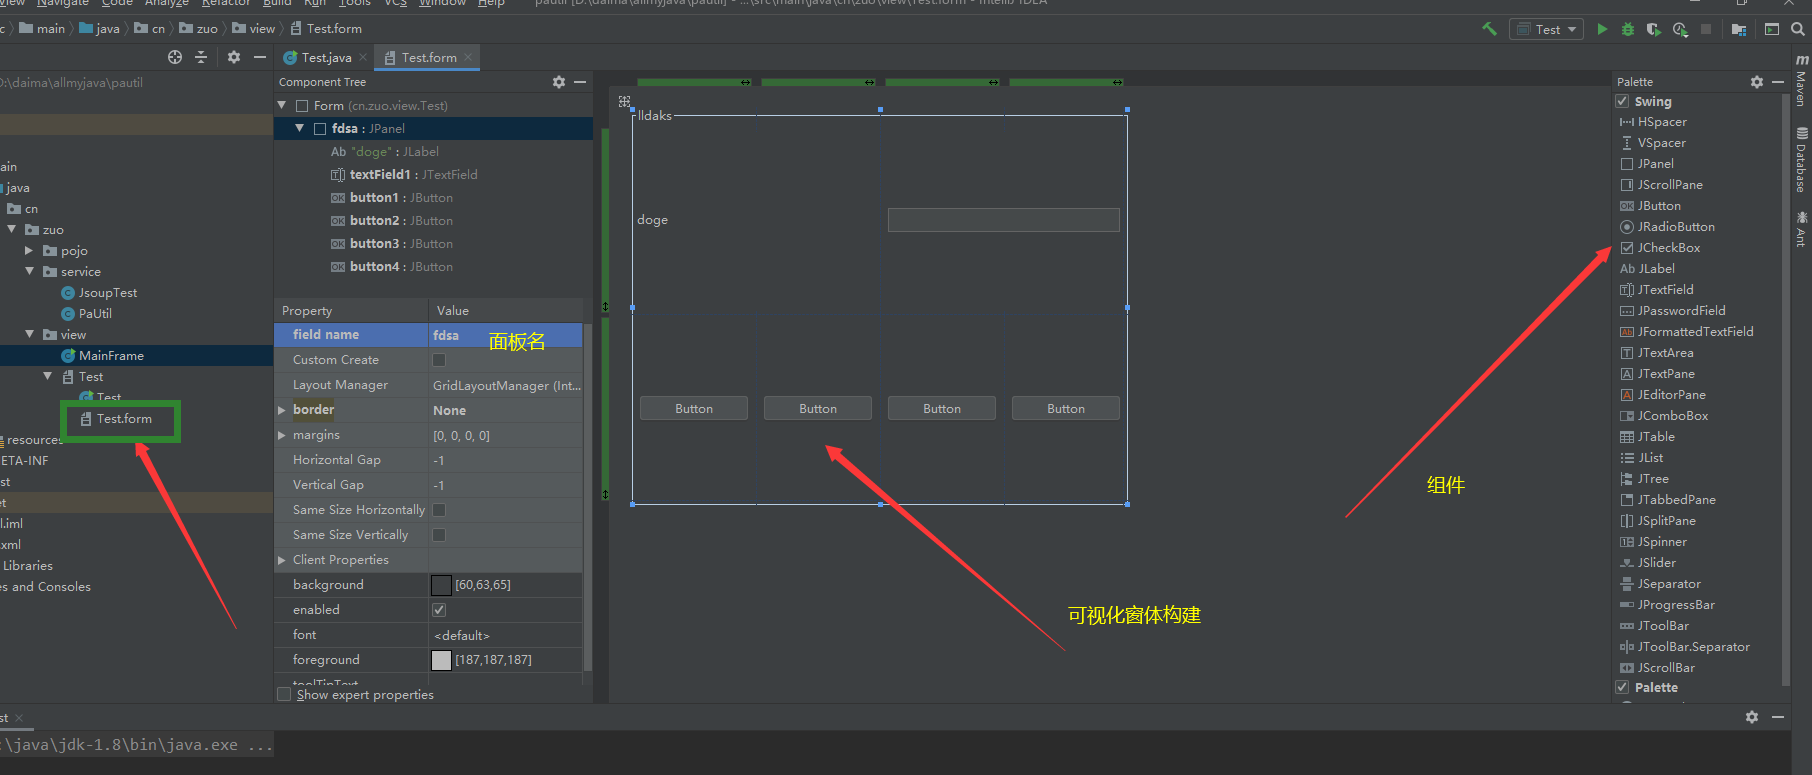Select the text field in the form designer
This screenshot has height=775, width=1812.
point(1003,220)
